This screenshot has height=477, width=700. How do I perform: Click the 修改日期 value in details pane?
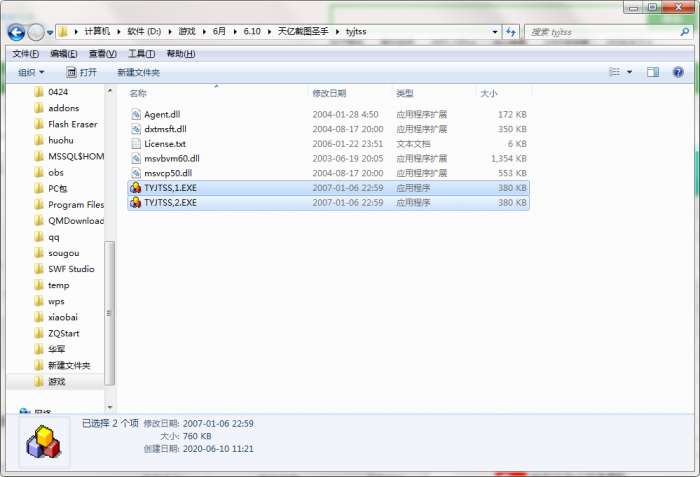click(218, 423)
